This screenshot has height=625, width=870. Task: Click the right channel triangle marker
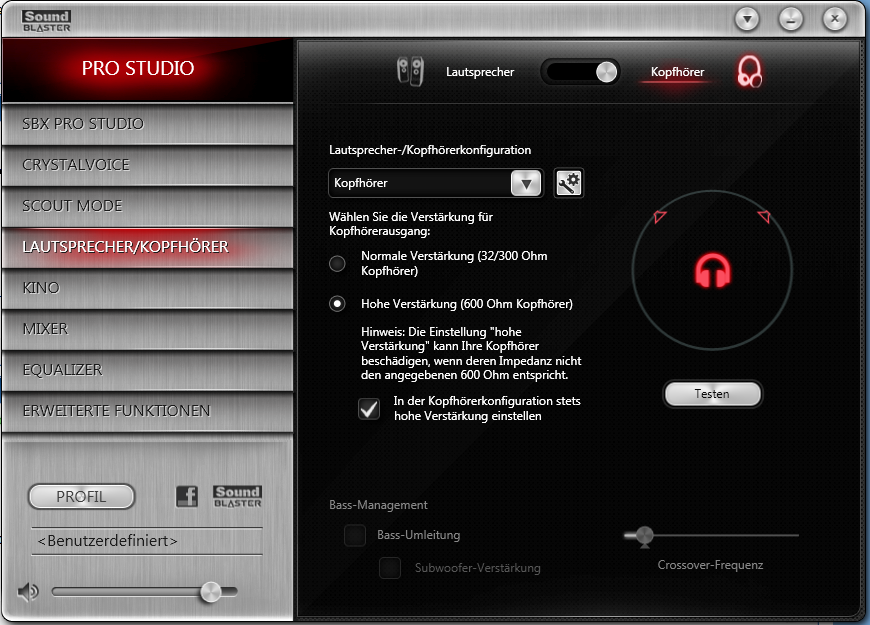764,216
